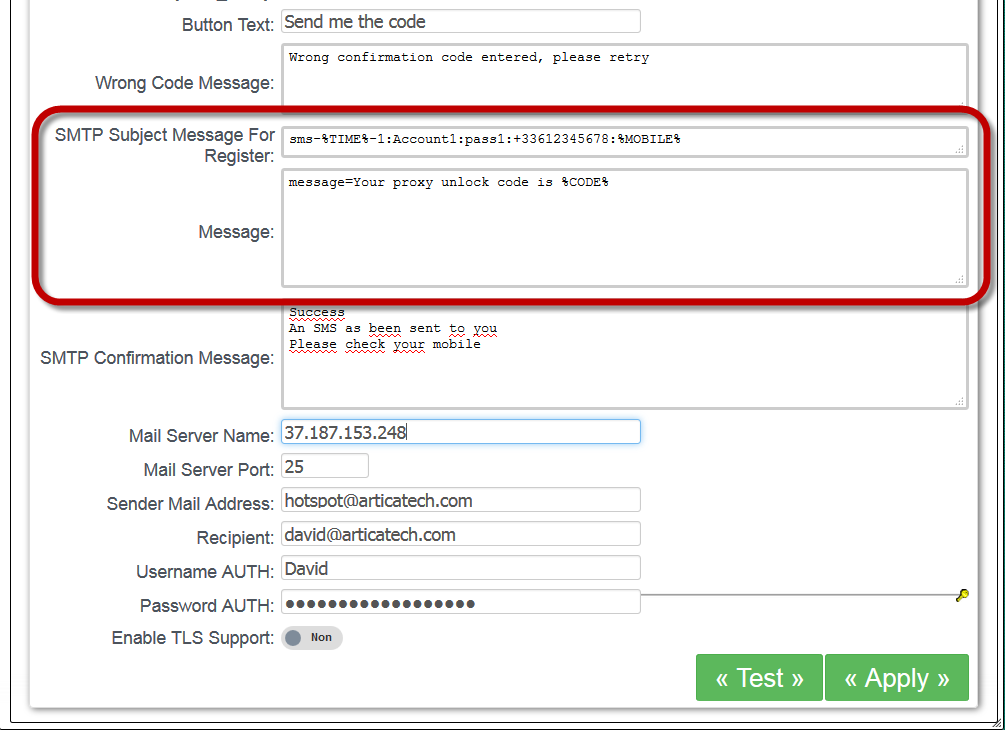Click the Recipient email field
Viewport: 1005px width, 730px height.
pos(461,534)
